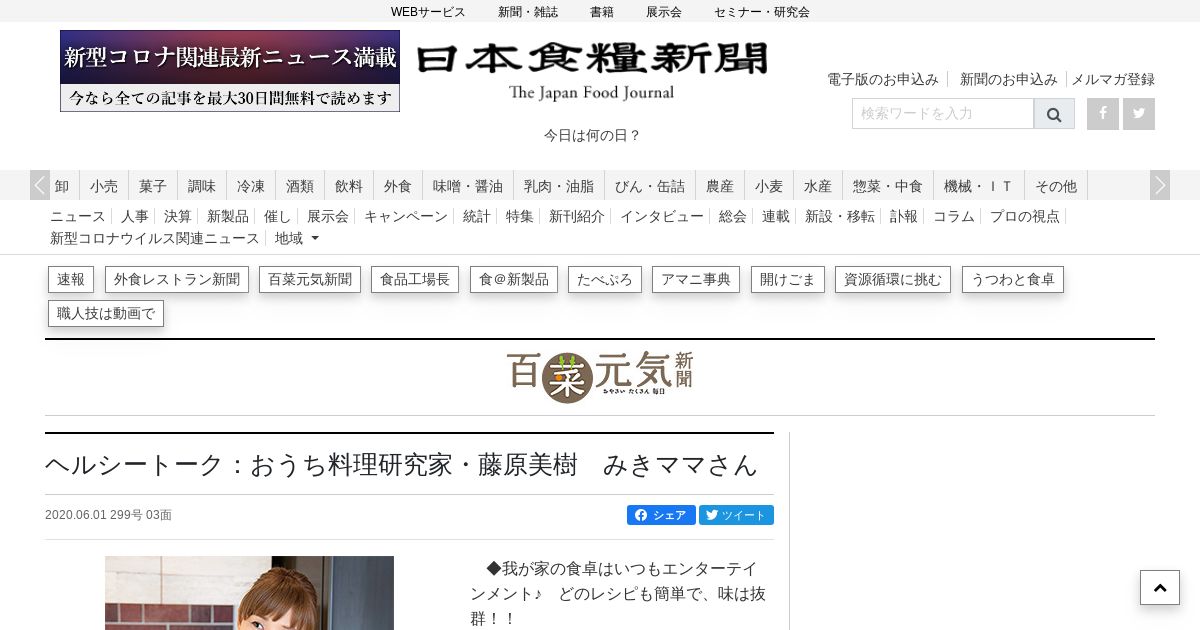The width and height of the screenshot is (1200, 630).
Task: Select the 菓子 category tab
Action: [x=153, y=186]
